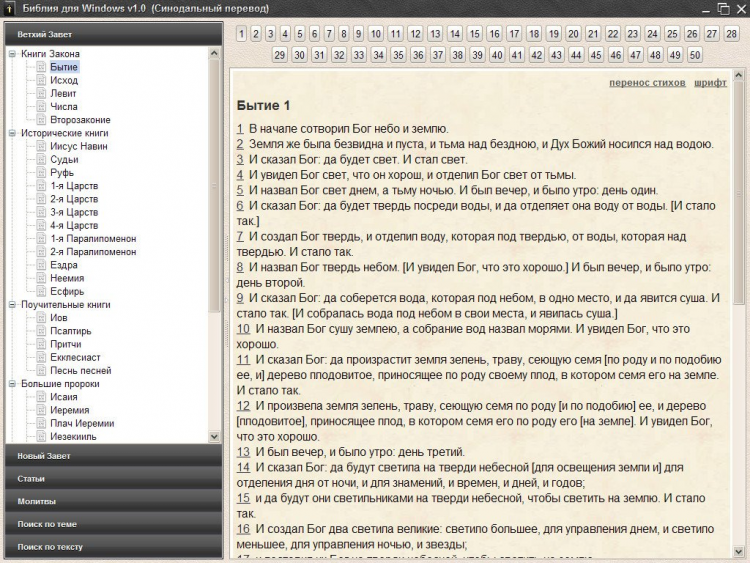Viewport: 750px width, 563px height.
Task: Go to chapter 2 button
Action: pyautogui.click(x=256, y=33)
